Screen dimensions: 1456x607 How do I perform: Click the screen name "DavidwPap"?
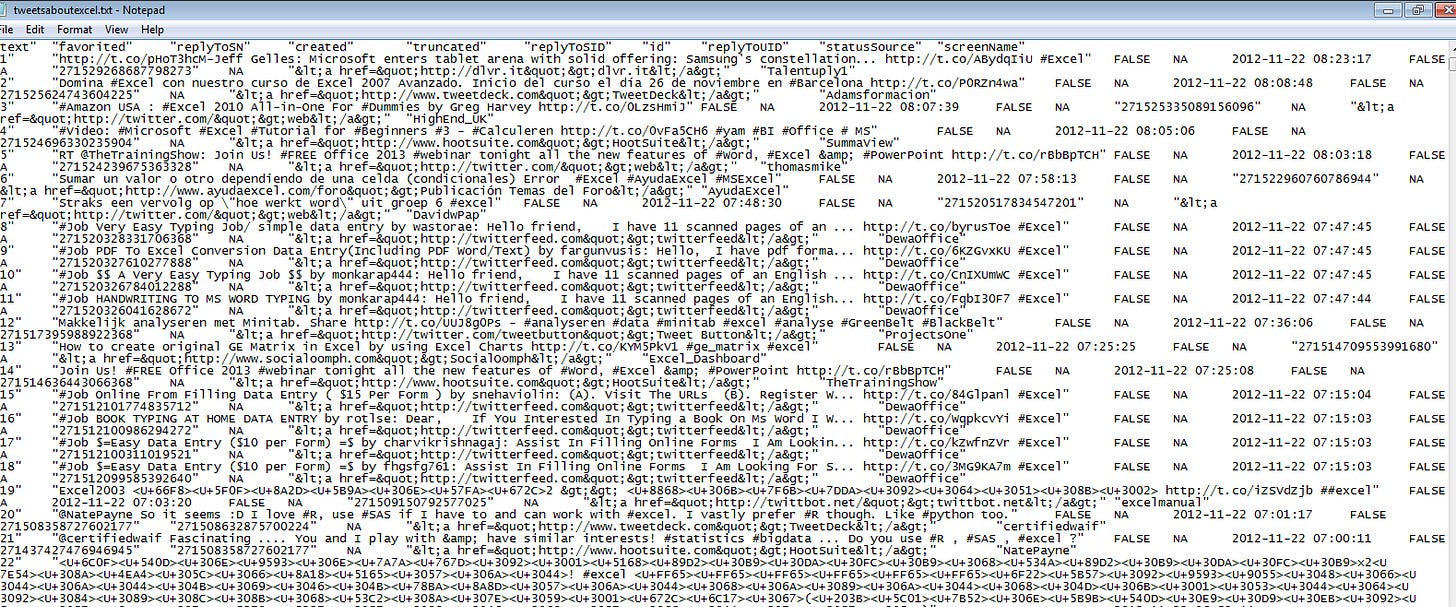pos(449,216)
